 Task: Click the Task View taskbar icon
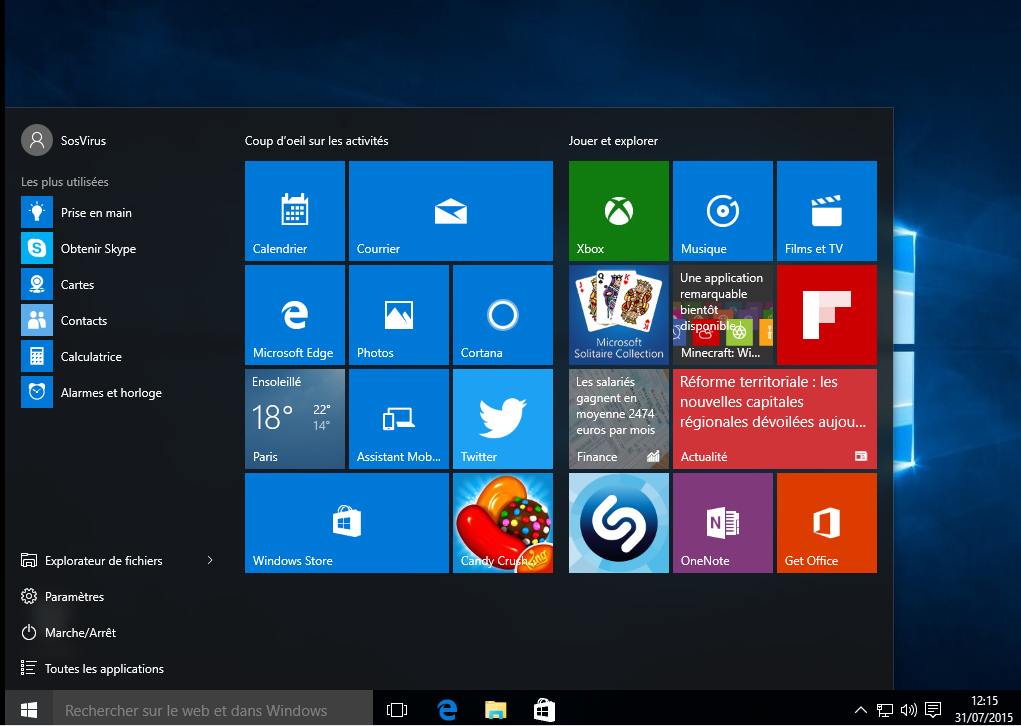(x=397, y=710)
